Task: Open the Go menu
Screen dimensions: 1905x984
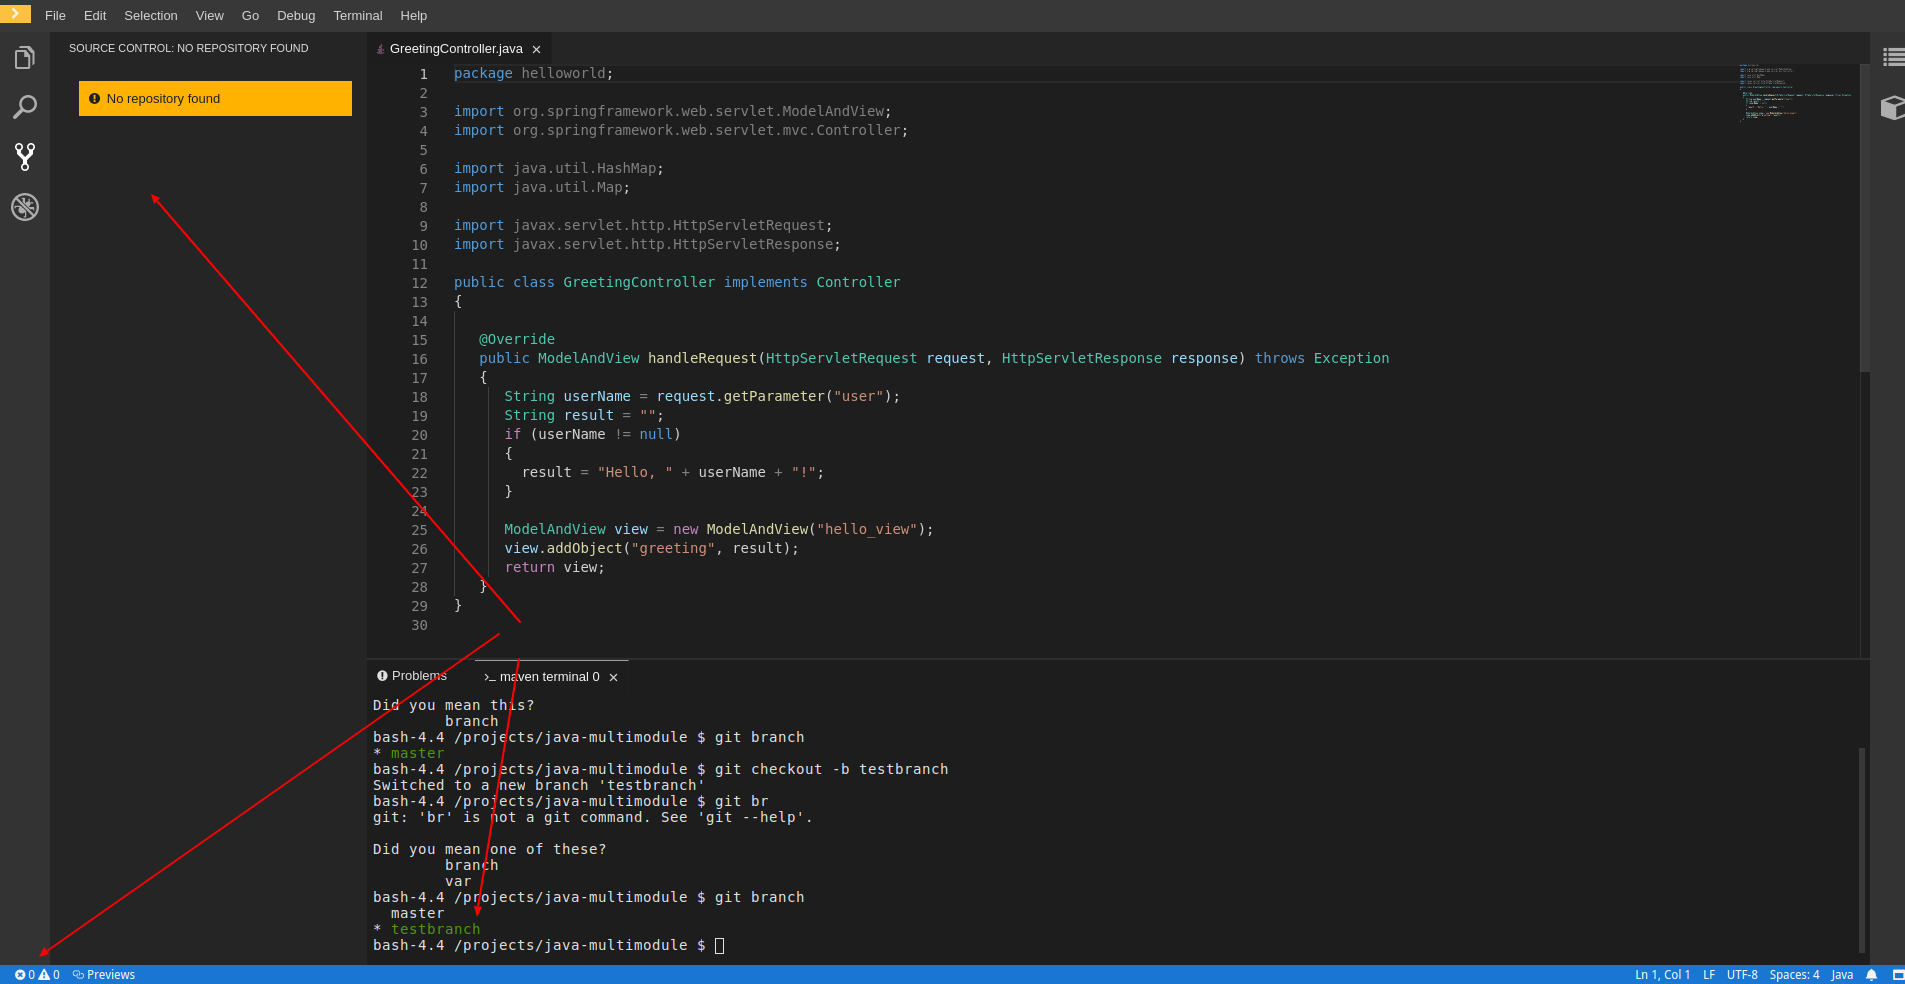Action: pos(250,15)
